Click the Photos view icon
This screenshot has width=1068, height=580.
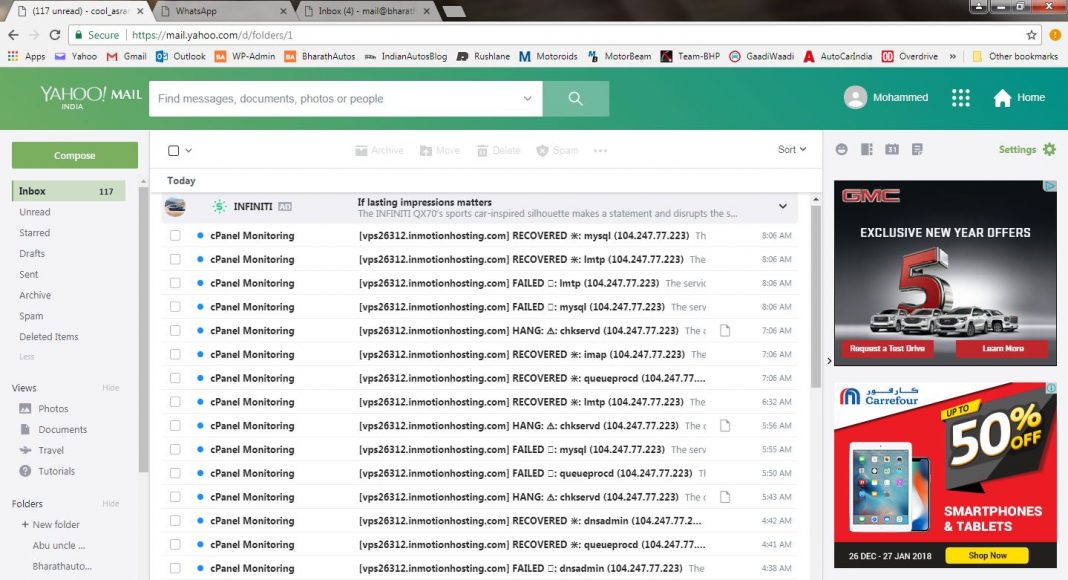click(x=26, y=409)
